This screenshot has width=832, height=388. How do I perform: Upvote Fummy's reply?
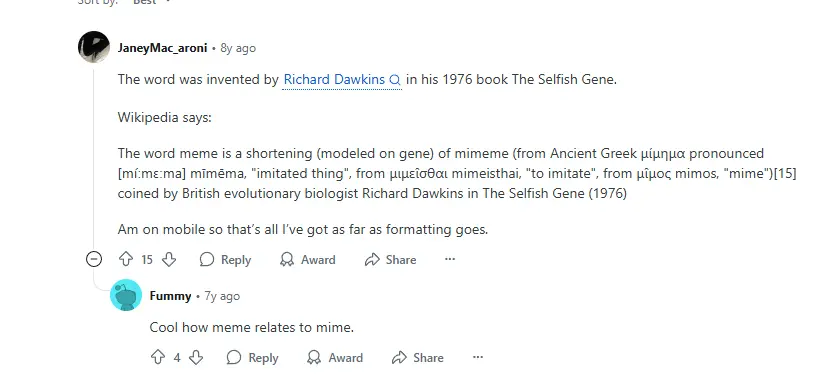point(158,357)
